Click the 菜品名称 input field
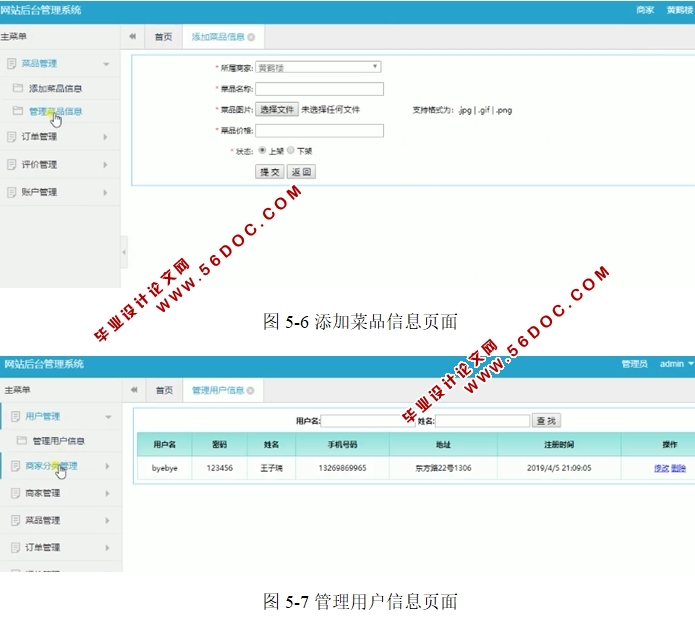This screenshot has height=623, width=695. pos(320,88)
